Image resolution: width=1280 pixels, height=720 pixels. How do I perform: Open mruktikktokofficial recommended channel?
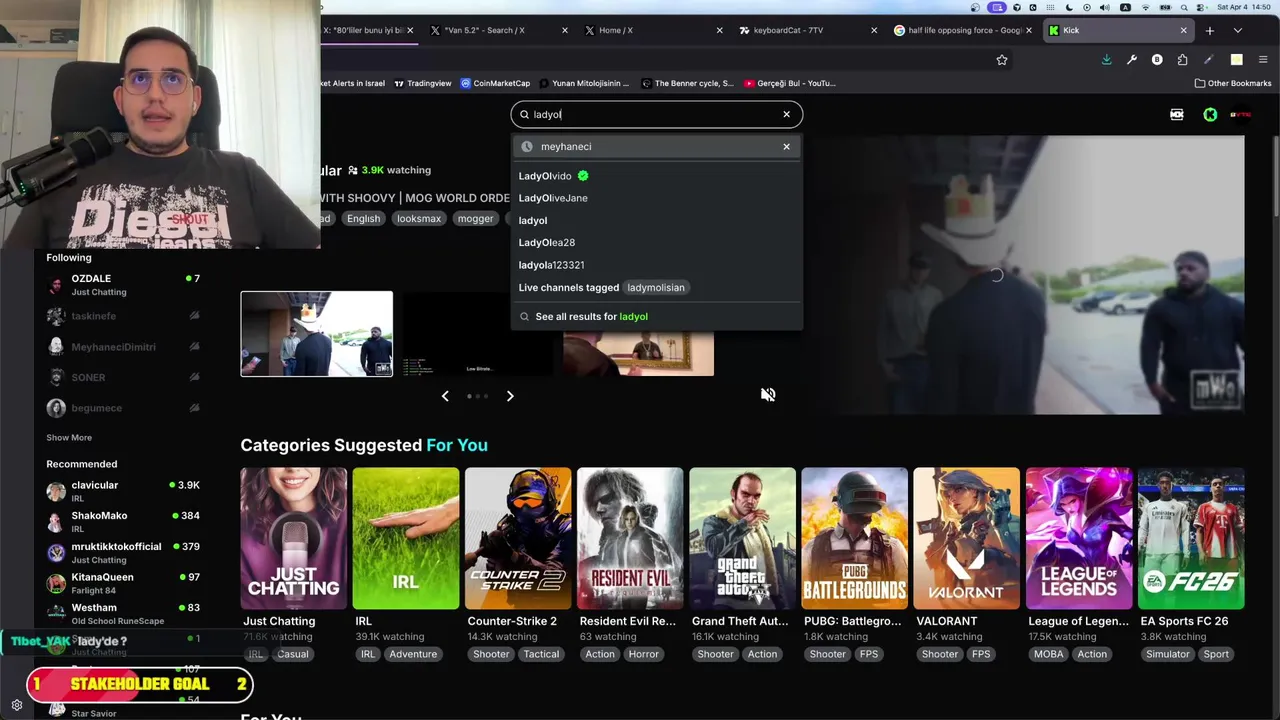coord(123,553)
